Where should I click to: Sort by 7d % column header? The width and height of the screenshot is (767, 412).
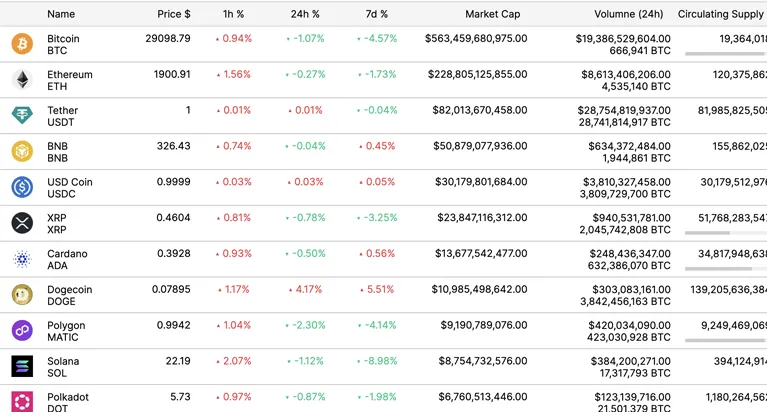pos(377,14)
